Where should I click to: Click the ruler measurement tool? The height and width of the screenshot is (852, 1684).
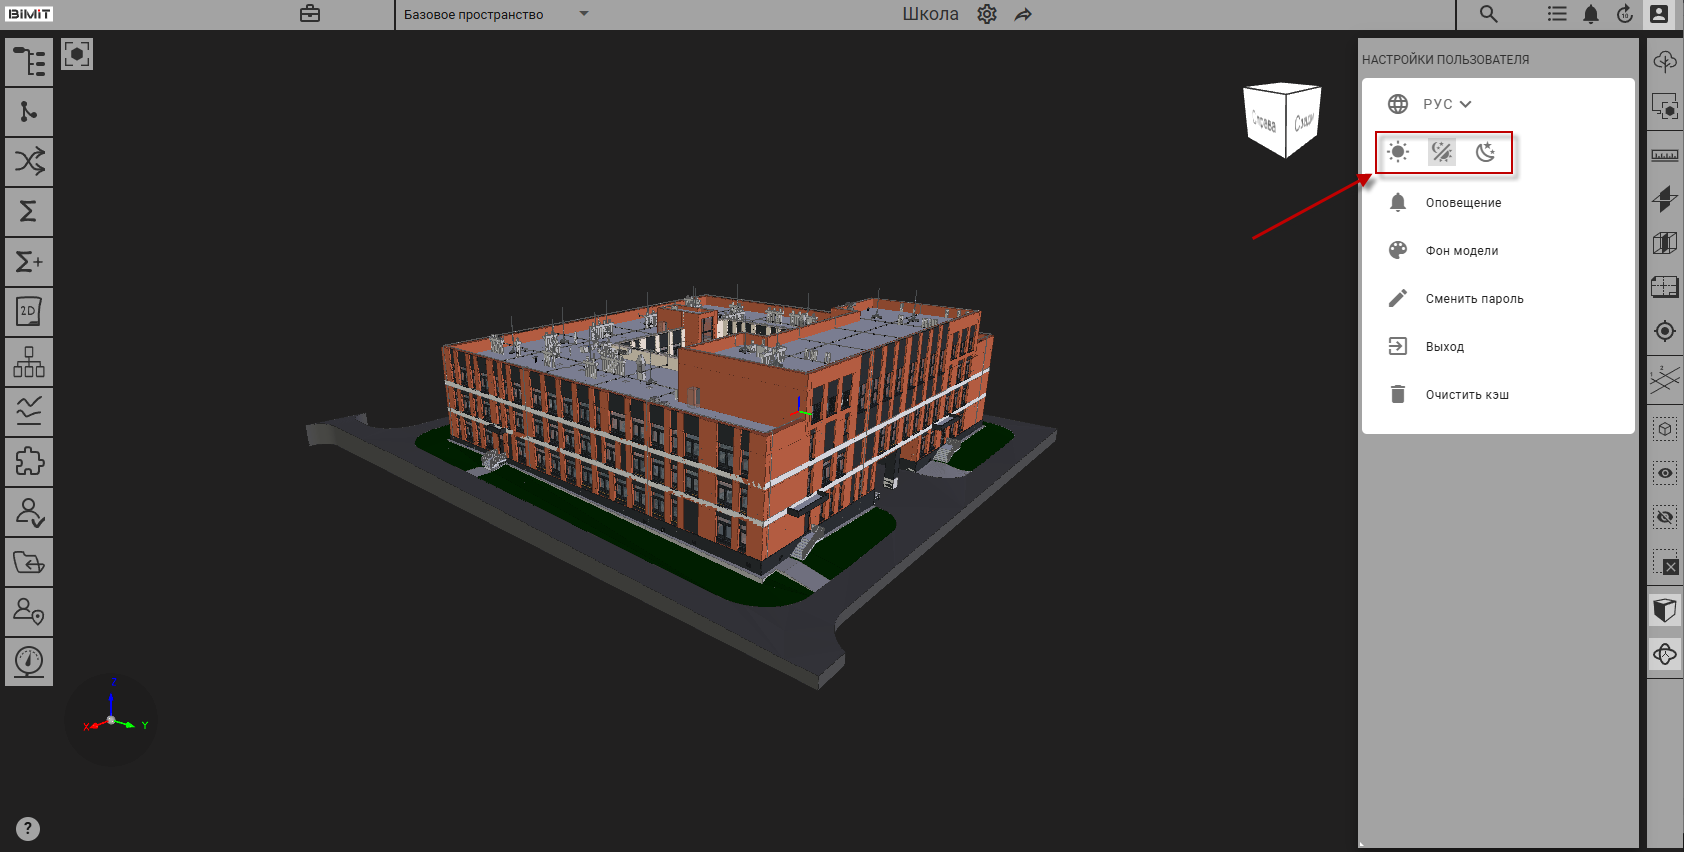point(1664,155)
